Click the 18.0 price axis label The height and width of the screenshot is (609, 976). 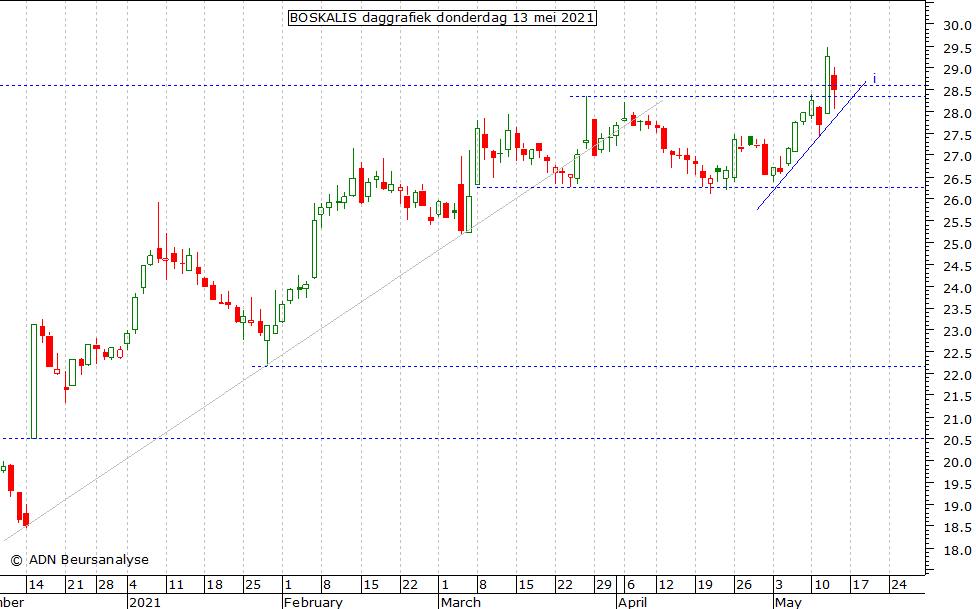tap(957, 550)
